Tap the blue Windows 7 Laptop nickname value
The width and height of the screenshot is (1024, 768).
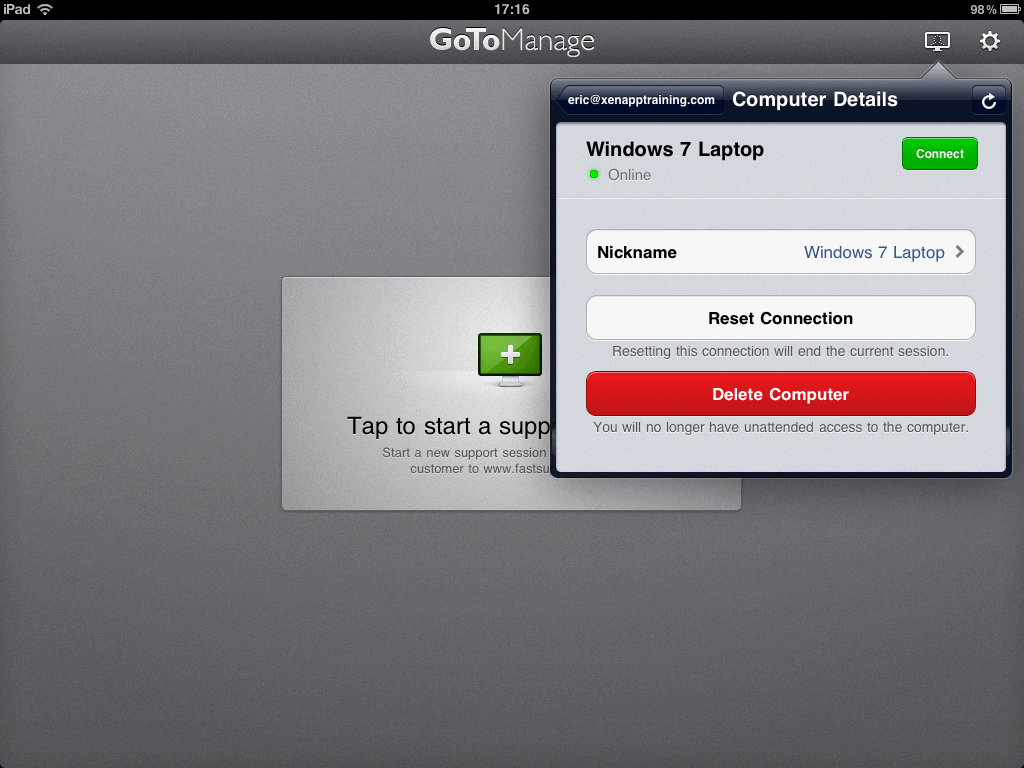click(874, 252)
